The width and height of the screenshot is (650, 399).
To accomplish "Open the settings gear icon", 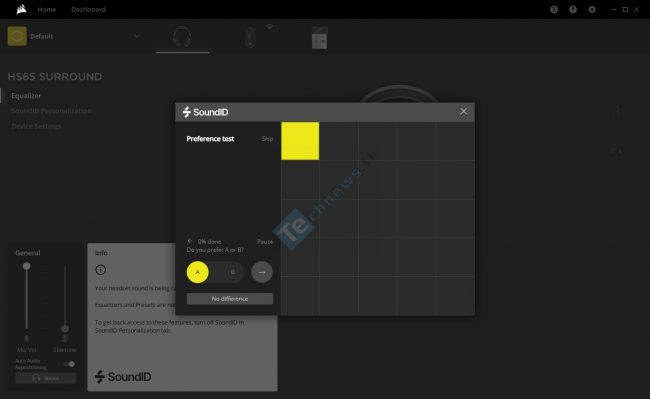I will click(592, 9).
